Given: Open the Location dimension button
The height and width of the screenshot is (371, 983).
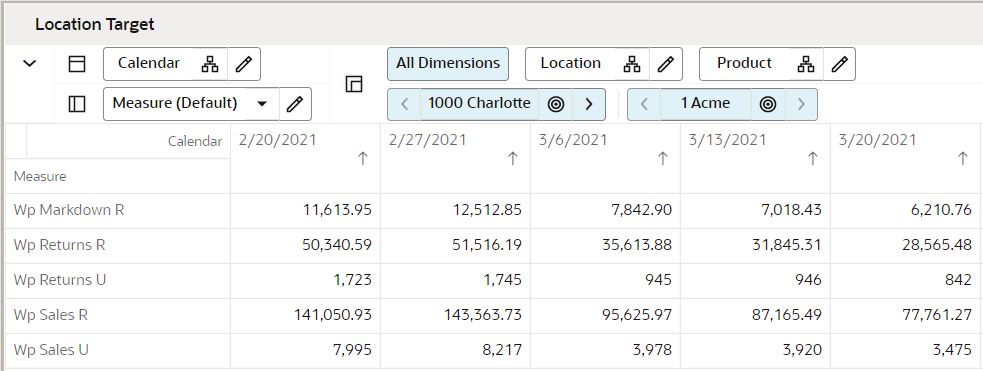Looking at the screenshot, I should pos(570,63).
